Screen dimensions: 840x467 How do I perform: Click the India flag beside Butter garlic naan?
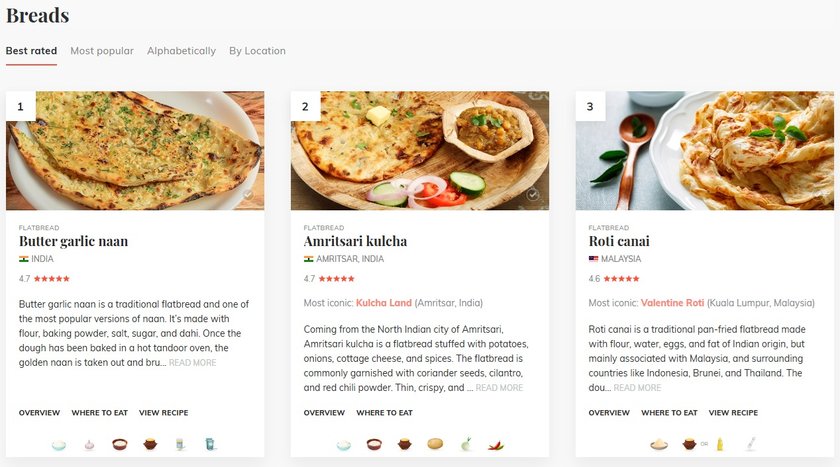pos(24,259)
